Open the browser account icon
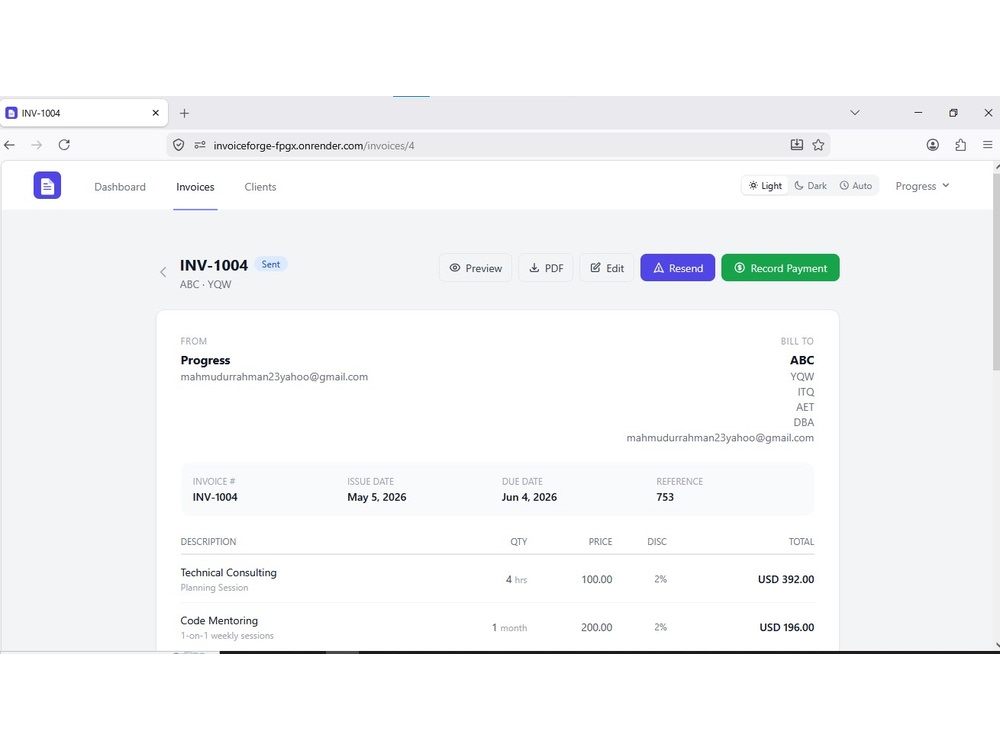The width and height of the screenshot is (1000, 750). pos(932,145)
